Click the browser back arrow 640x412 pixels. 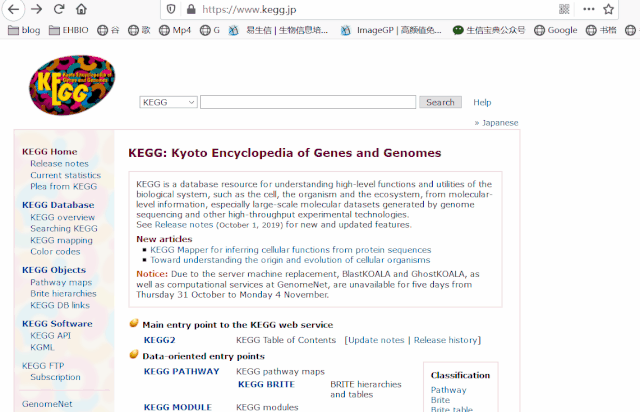pyautogui.click(x=13, y=9)
